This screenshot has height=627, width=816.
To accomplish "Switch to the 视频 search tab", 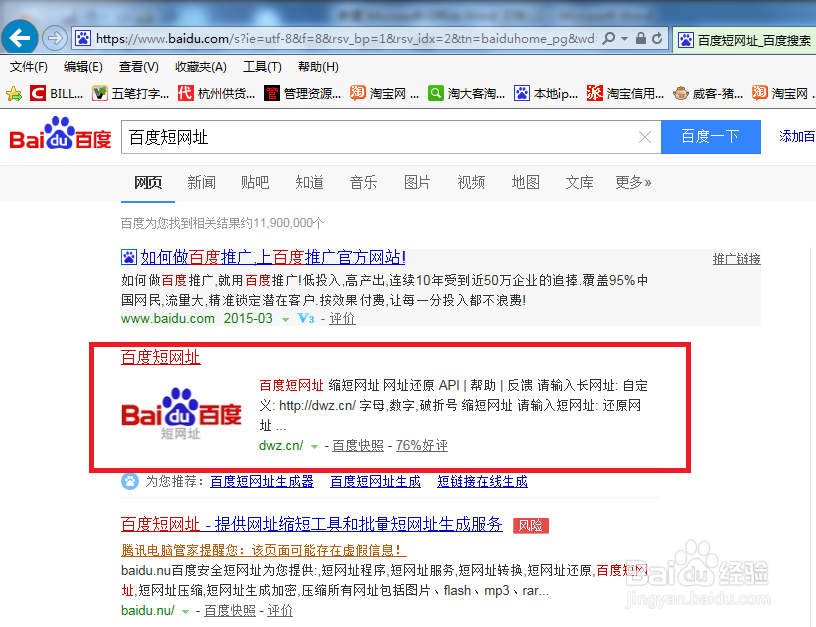I will [471, 182].
